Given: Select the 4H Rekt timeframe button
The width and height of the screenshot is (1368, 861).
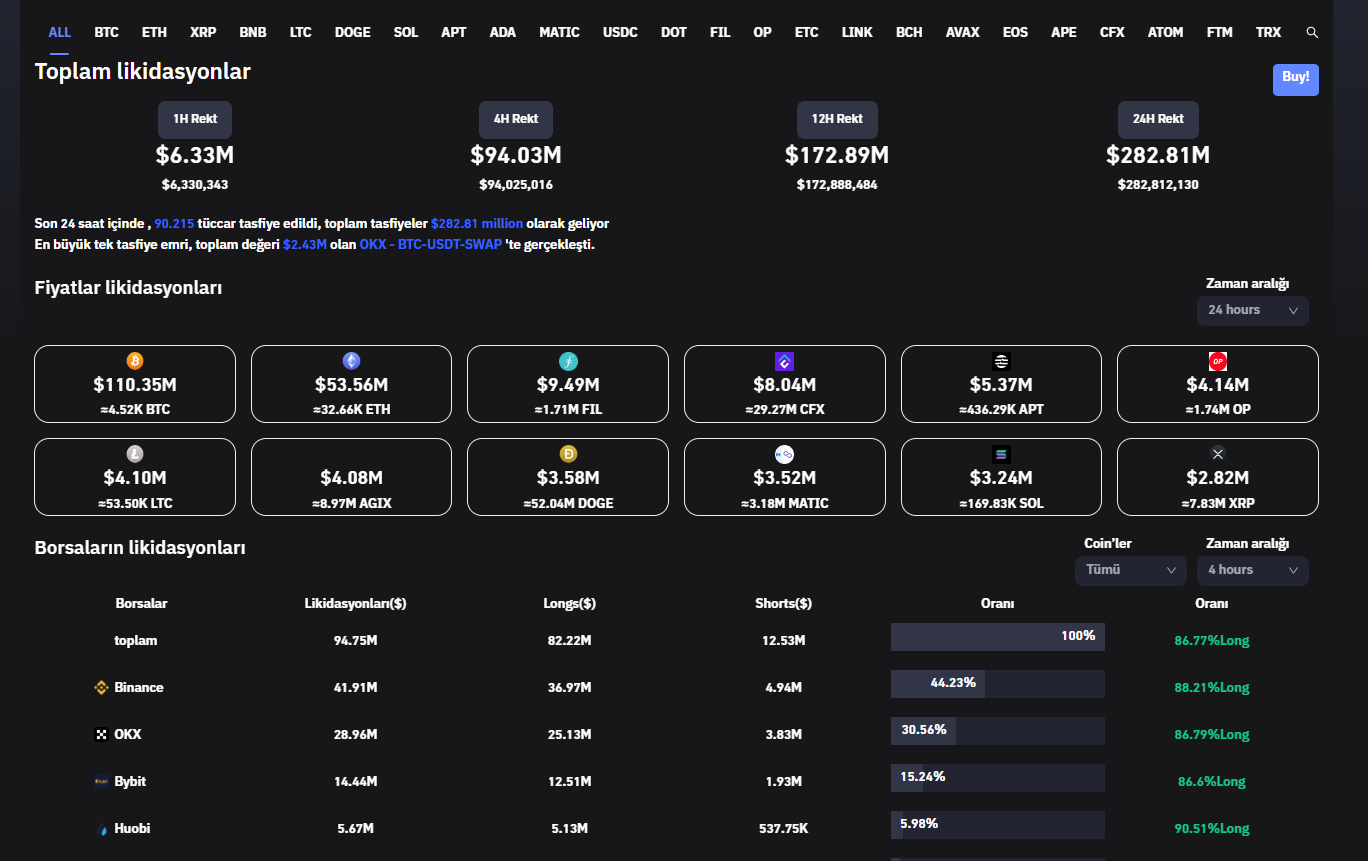Looking at the screenshot, I should click(516, 119).
